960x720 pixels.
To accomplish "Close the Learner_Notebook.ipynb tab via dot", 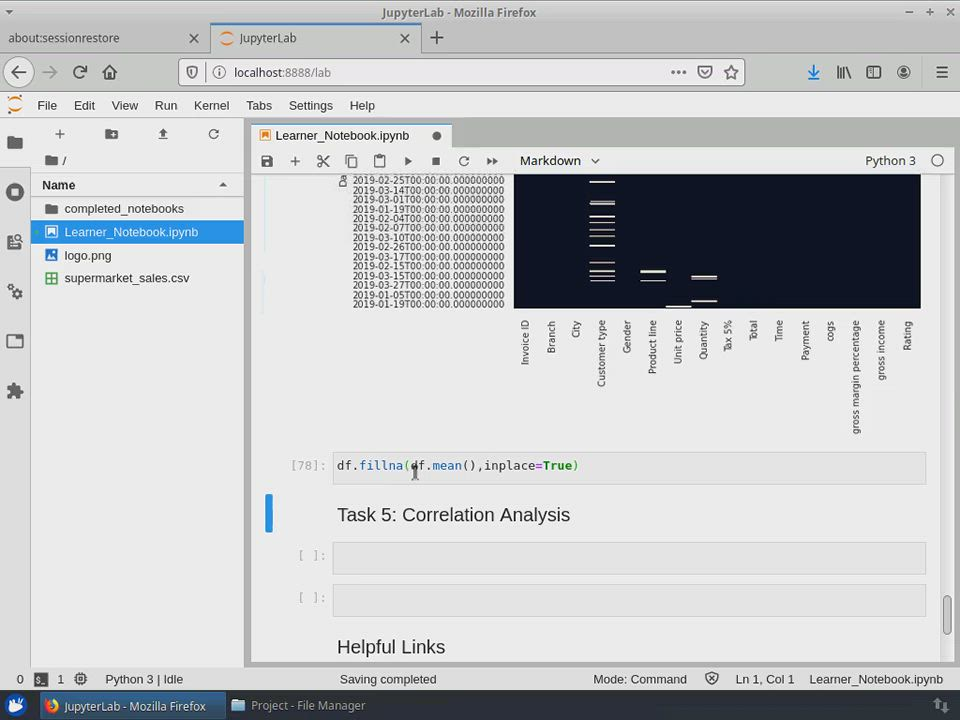I will coord(437,136).
